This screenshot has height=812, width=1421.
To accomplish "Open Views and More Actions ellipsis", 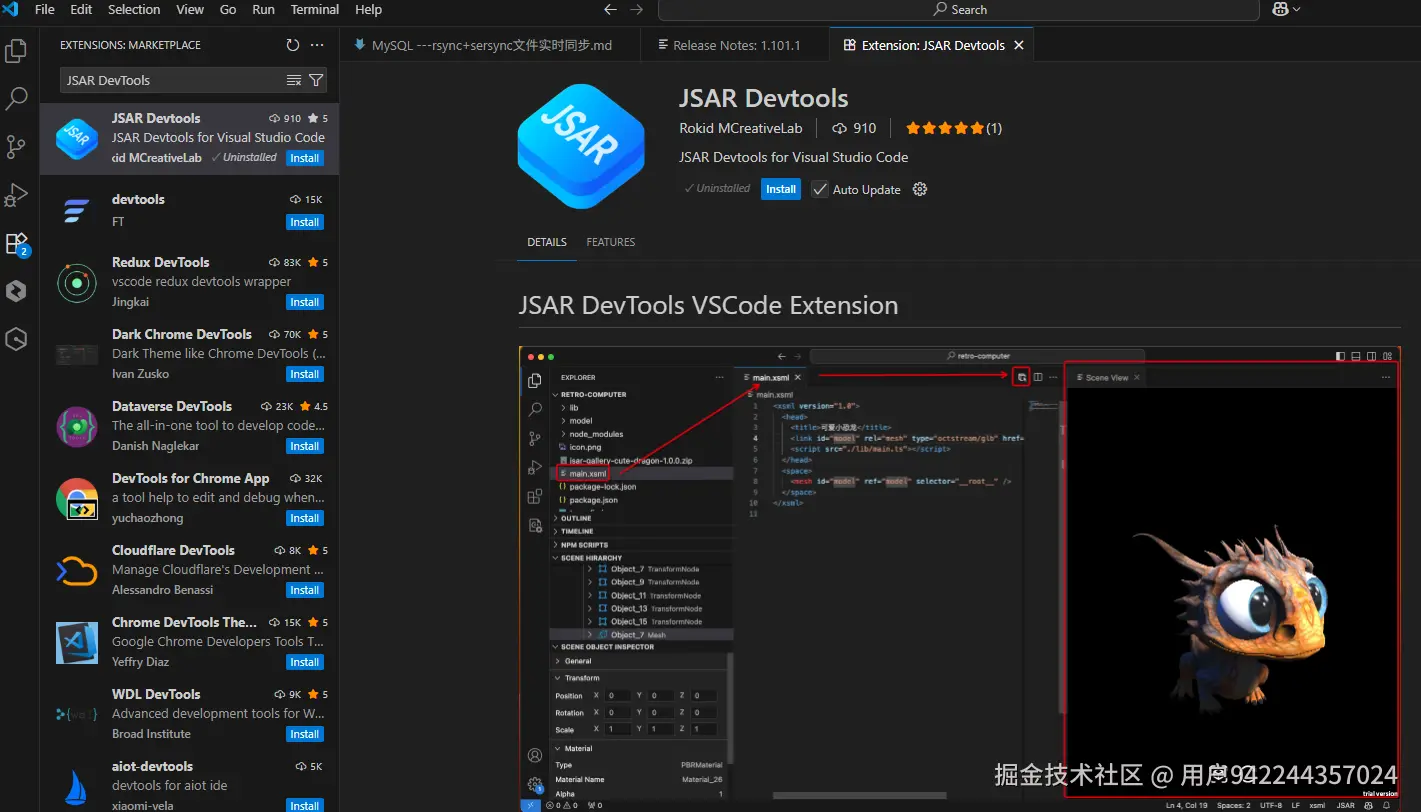I will [x=317, y=45].
